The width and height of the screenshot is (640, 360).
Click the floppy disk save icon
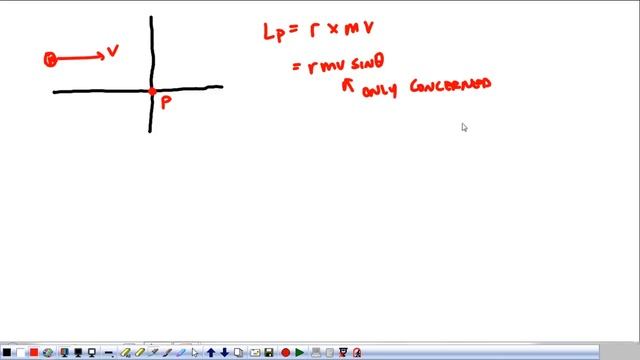point(269,352)
